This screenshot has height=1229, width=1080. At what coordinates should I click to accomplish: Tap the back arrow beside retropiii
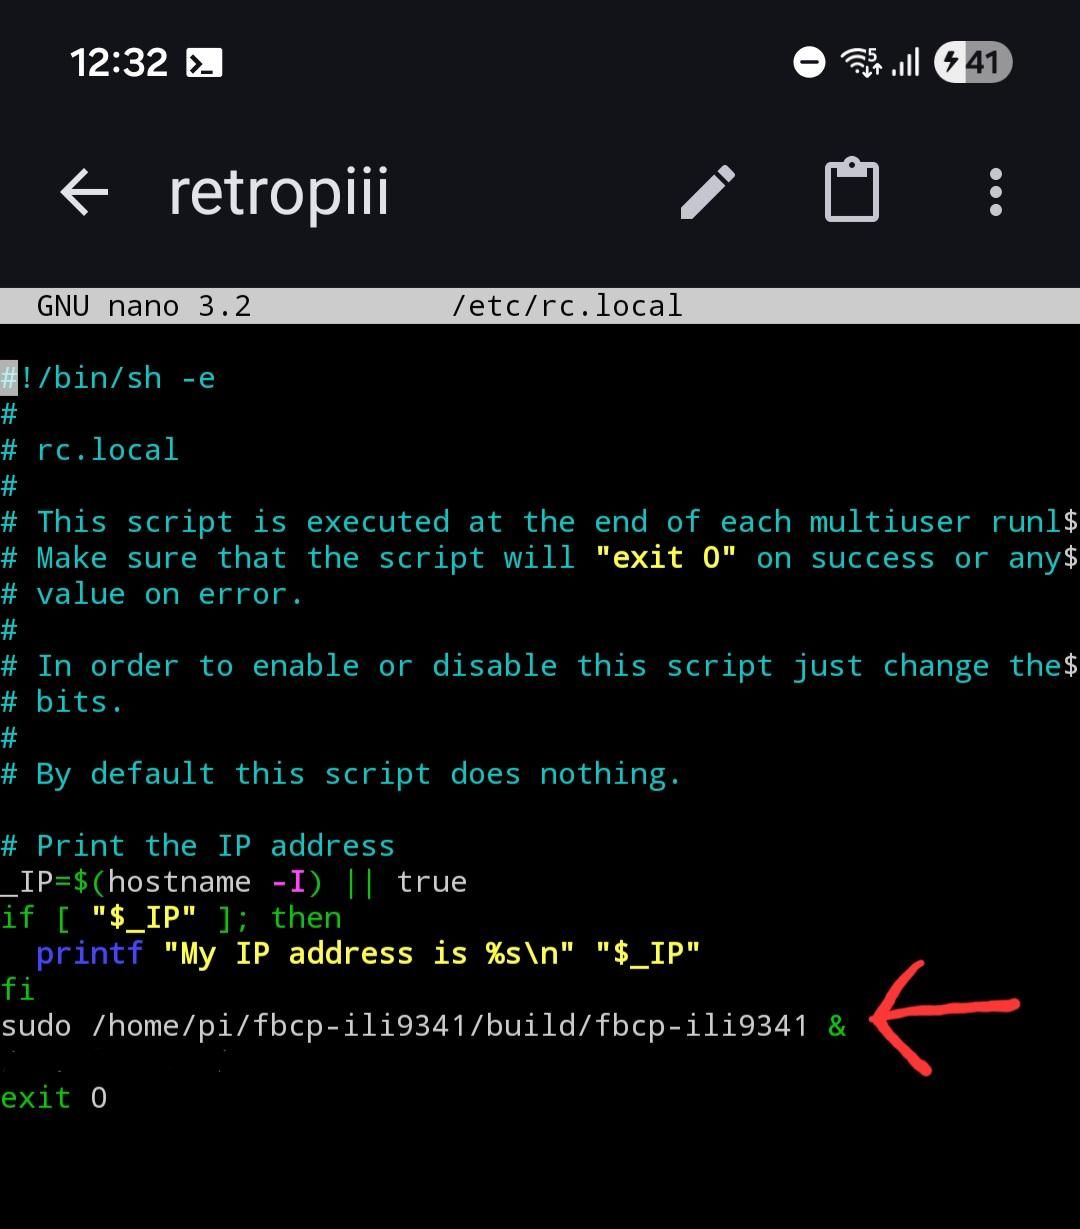[84, 191]
